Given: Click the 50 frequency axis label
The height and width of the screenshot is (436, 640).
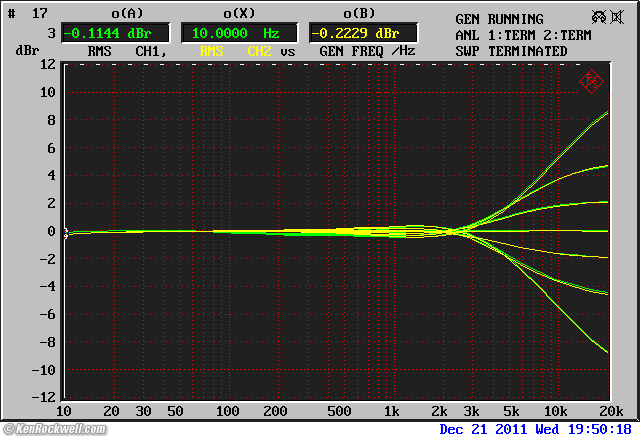Looking at the screenshot, I should (175, 411).
